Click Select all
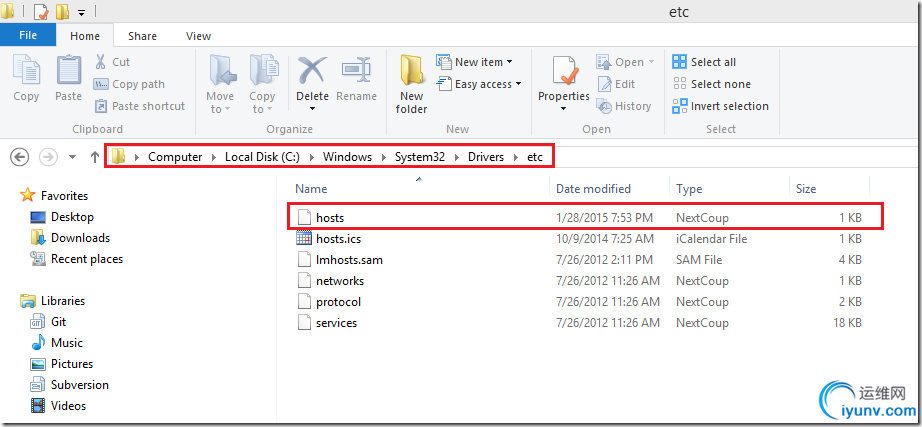Image resolution: width=922 pixels, height=427 pixels. click(x=704, y=62)
